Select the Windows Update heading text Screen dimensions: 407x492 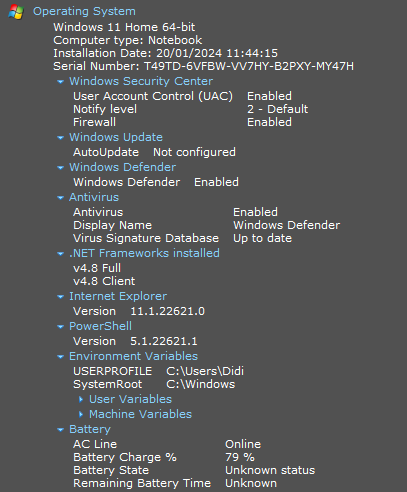coord(116,137)
